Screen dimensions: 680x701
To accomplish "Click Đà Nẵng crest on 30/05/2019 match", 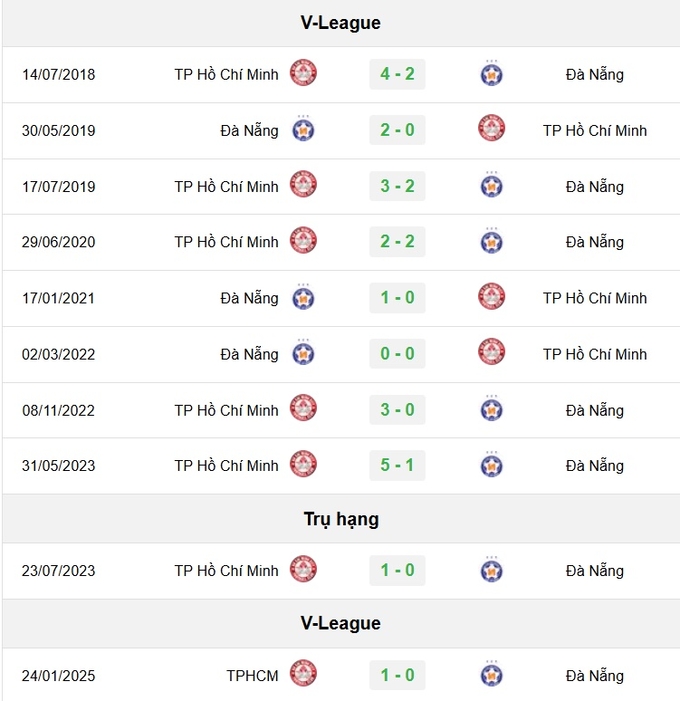I will tap(303, 129).
